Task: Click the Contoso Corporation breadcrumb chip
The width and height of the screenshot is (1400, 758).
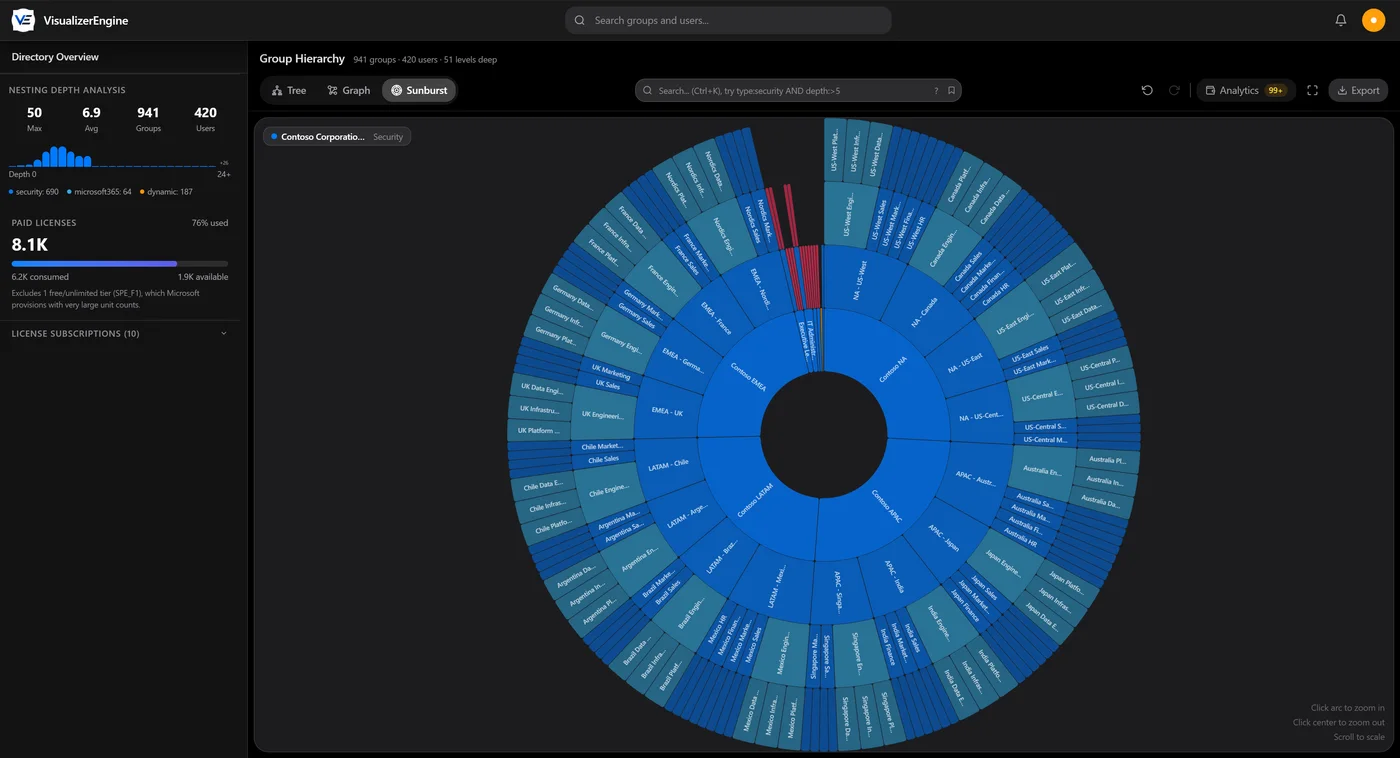Action: (x=337, y=136)
